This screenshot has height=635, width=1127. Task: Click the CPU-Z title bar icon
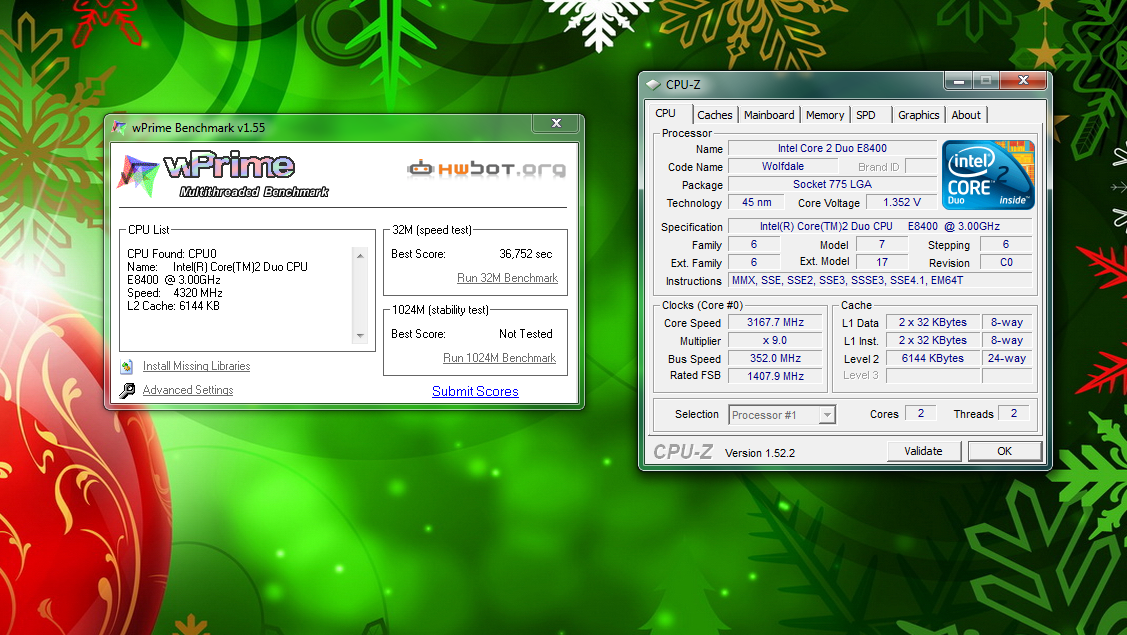point(653,84)
